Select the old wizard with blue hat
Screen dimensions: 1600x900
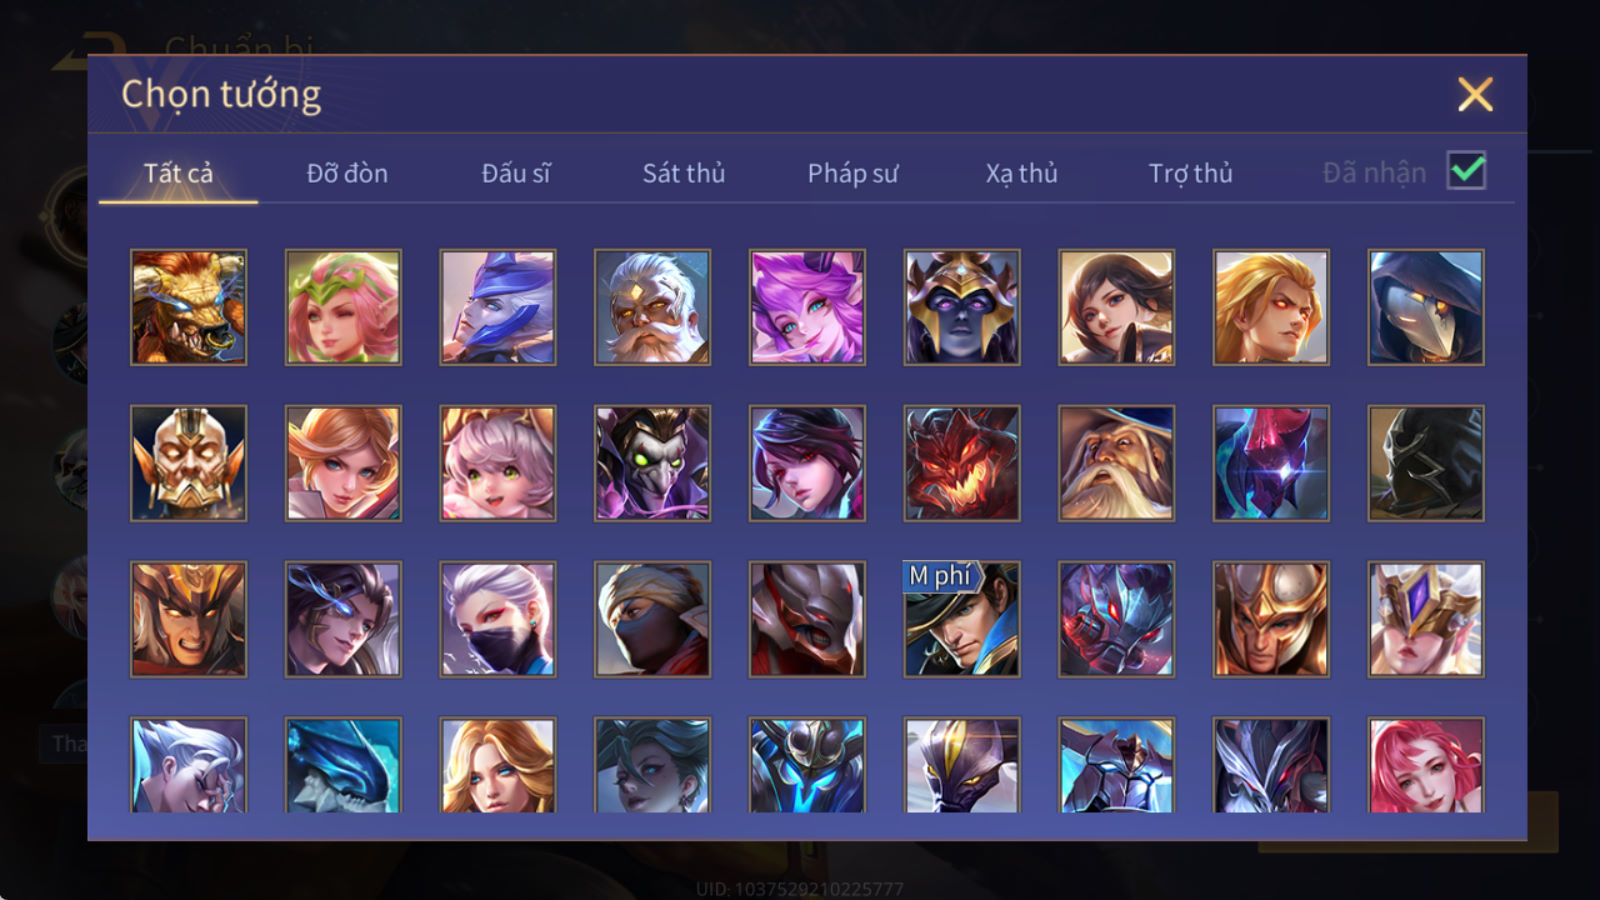1116,463
